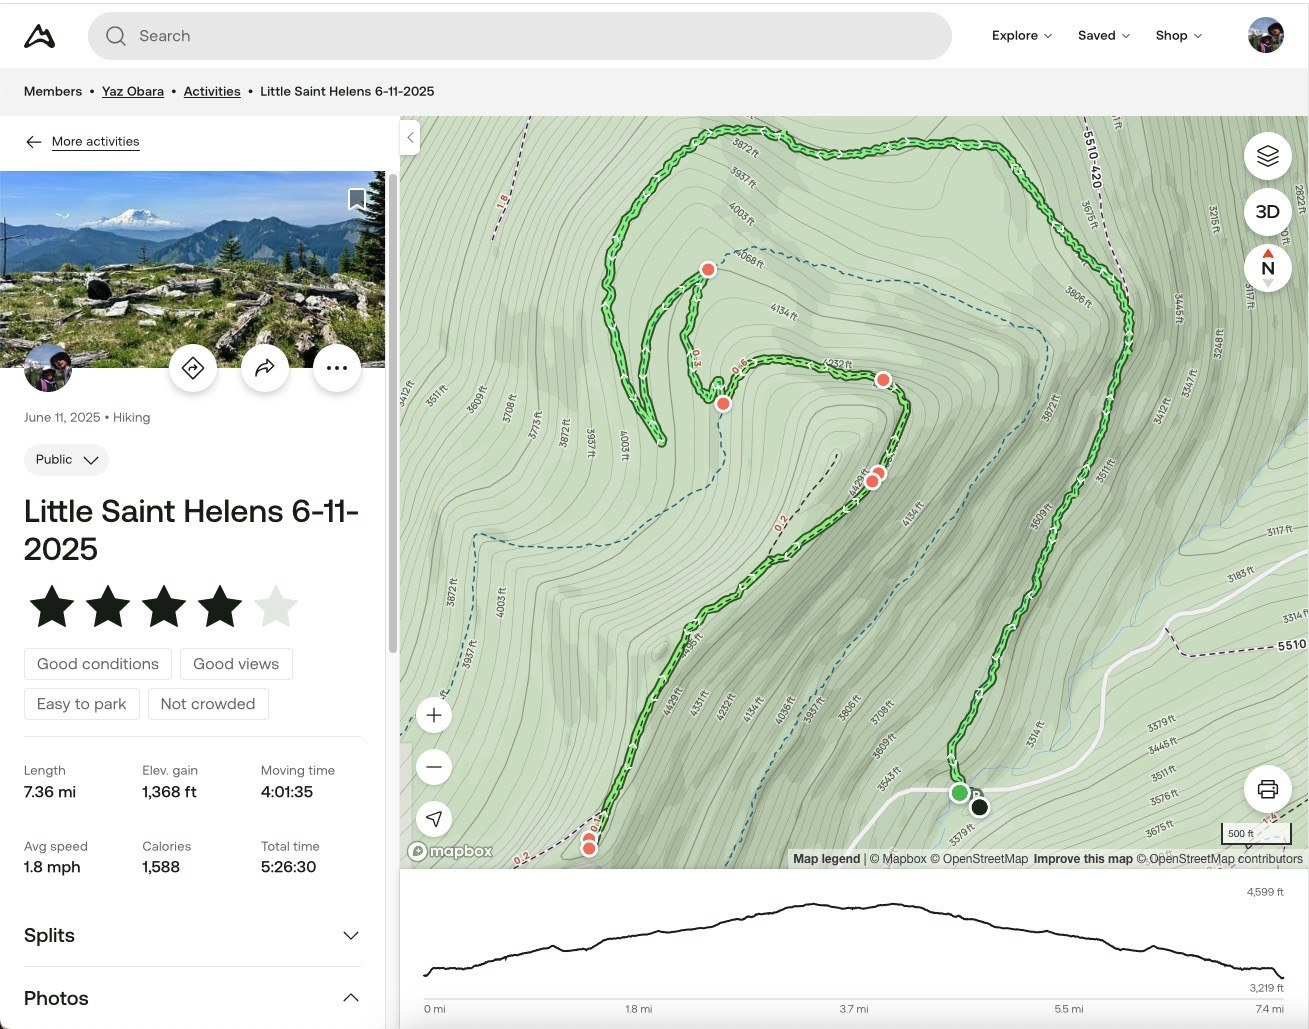The width and height of the screenshot is (1309, 1029).
Task: Click the AllTrails logo icon
Action: coord(40,36)
